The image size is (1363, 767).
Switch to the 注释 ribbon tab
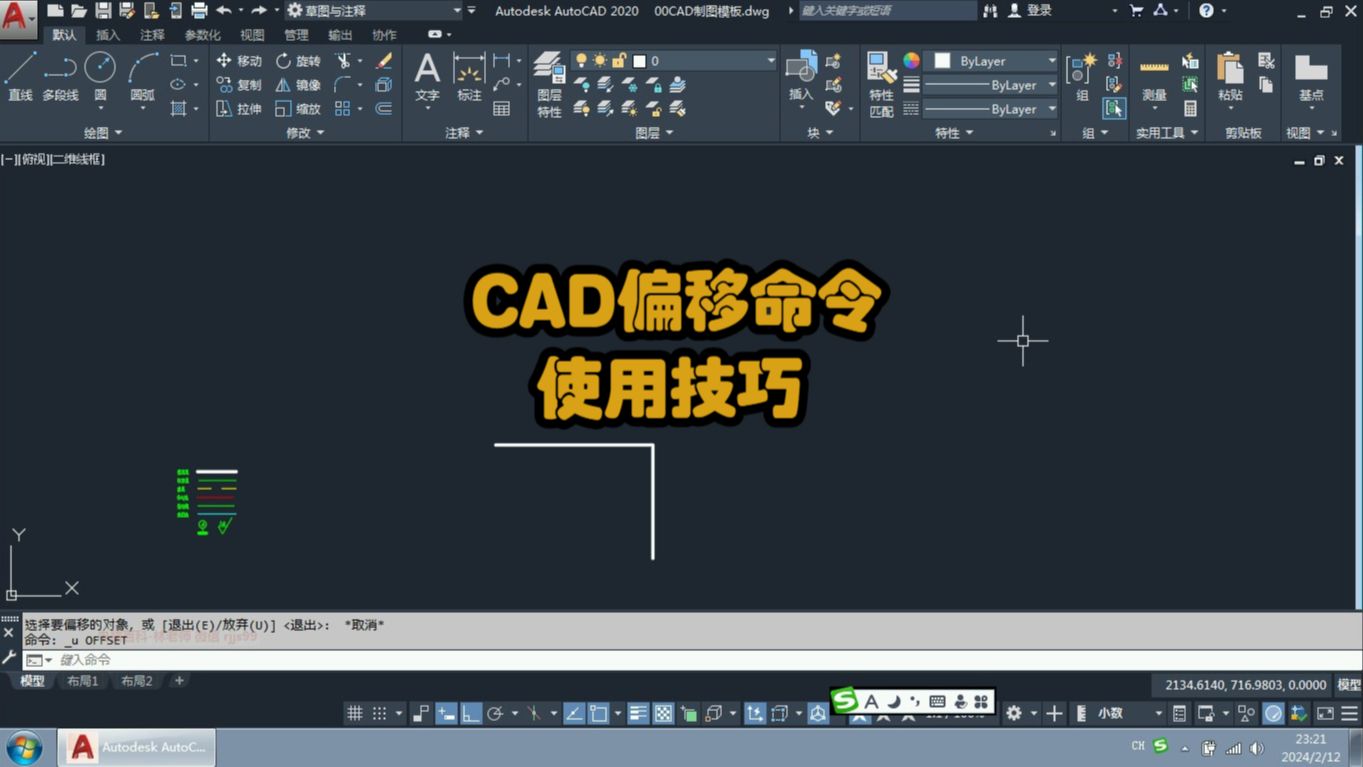click(152, 35)
